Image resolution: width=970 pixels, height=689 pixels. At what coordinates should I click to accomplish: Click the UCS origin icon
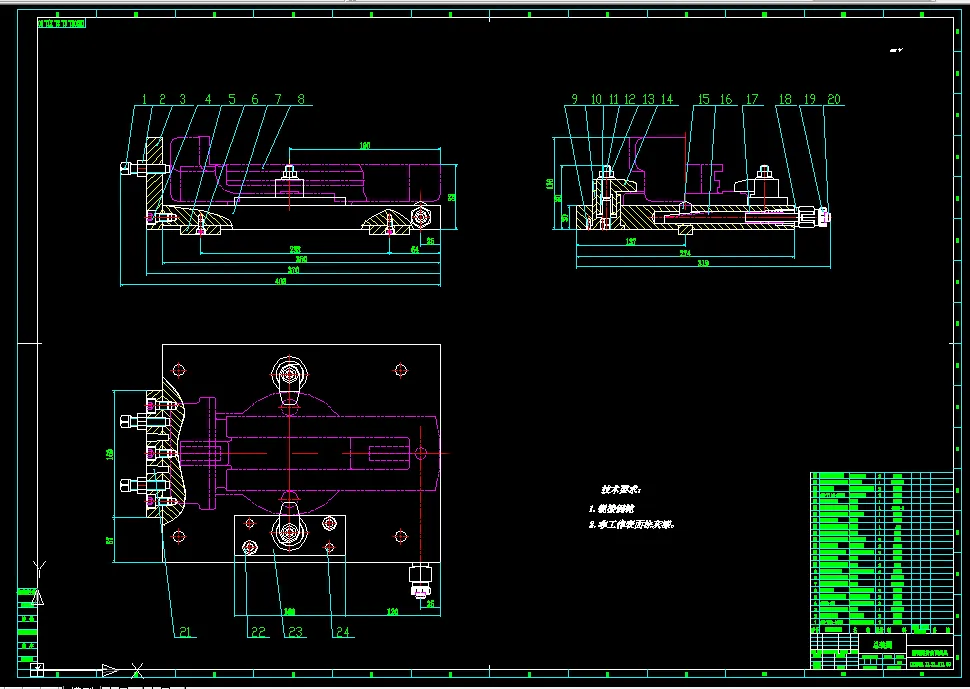(x=37, y=669)
